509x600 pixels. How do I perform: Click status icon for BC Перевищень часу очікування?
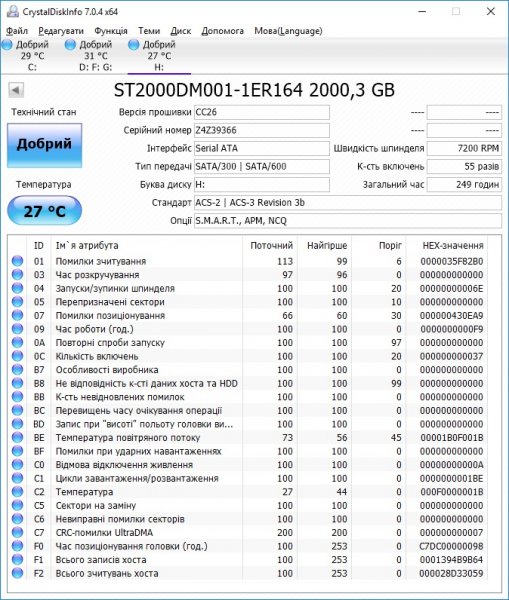[x=17, y=411]
